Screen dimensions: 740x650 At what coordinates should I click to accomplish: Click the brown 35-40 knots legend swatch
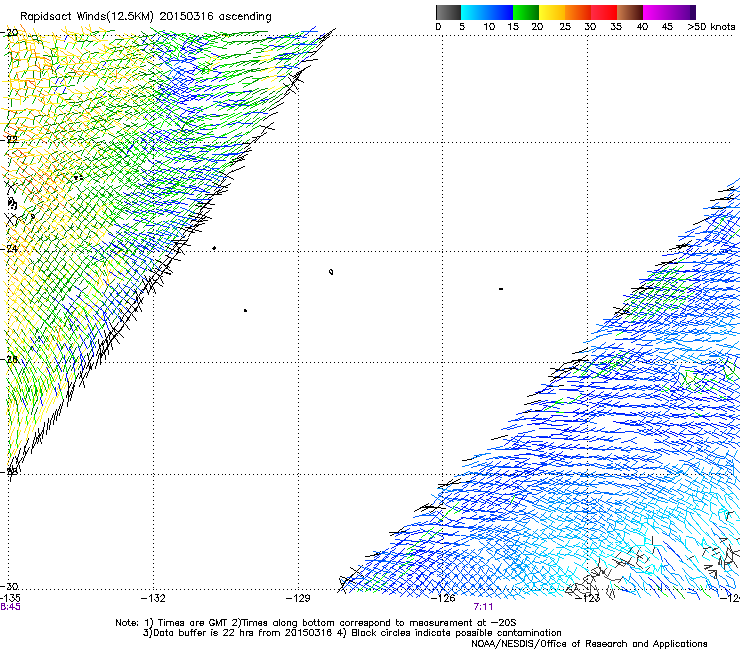pos(630,12)
